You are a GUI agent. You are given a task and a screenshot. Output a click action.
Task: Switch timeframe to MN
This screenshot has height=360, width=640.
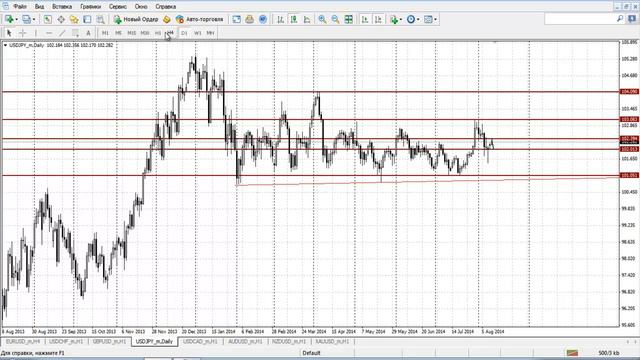pos(210,33)
